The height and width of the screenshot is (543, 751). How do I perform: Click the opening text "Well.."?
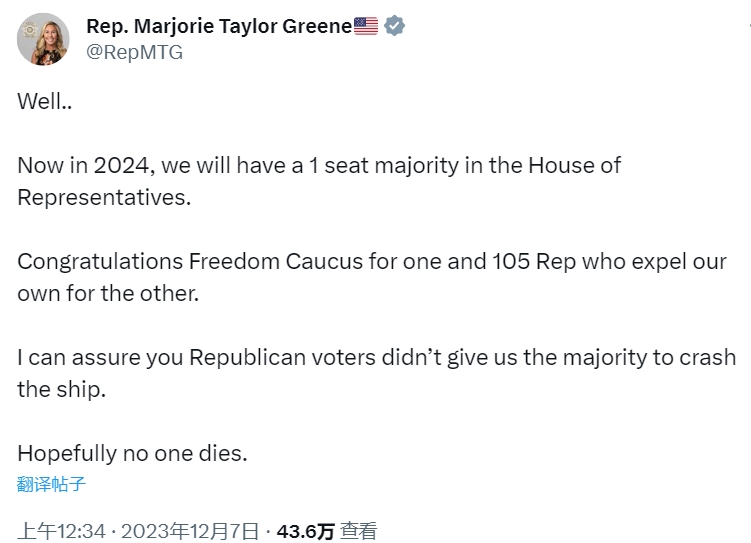click(44, 101)
